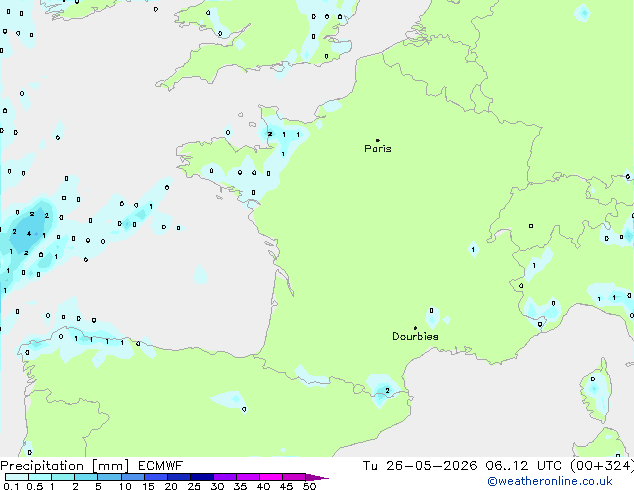This screenshot has height=490, width=634.
Task: Click the forecast date "Tu 26-05-2026"
Action: (x=420, y=466)
